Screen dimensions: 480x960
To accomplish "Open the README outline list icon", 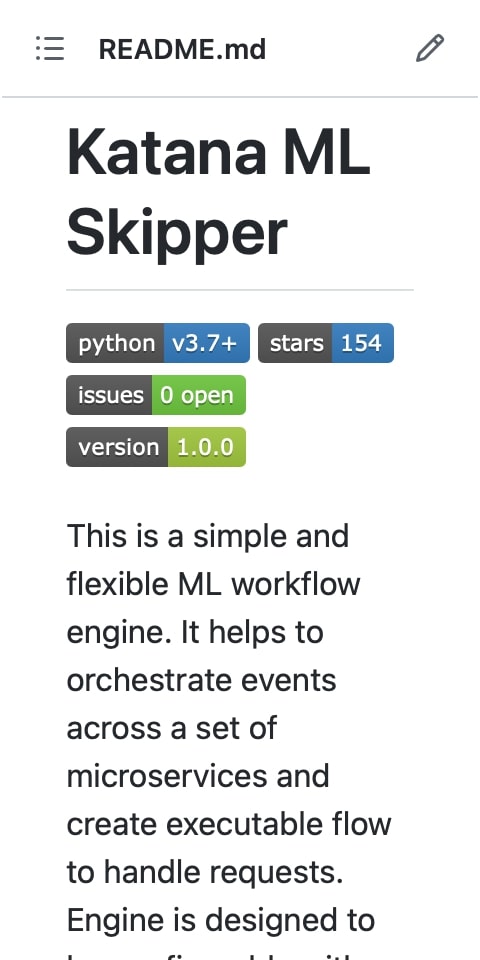I will point(50,49).
